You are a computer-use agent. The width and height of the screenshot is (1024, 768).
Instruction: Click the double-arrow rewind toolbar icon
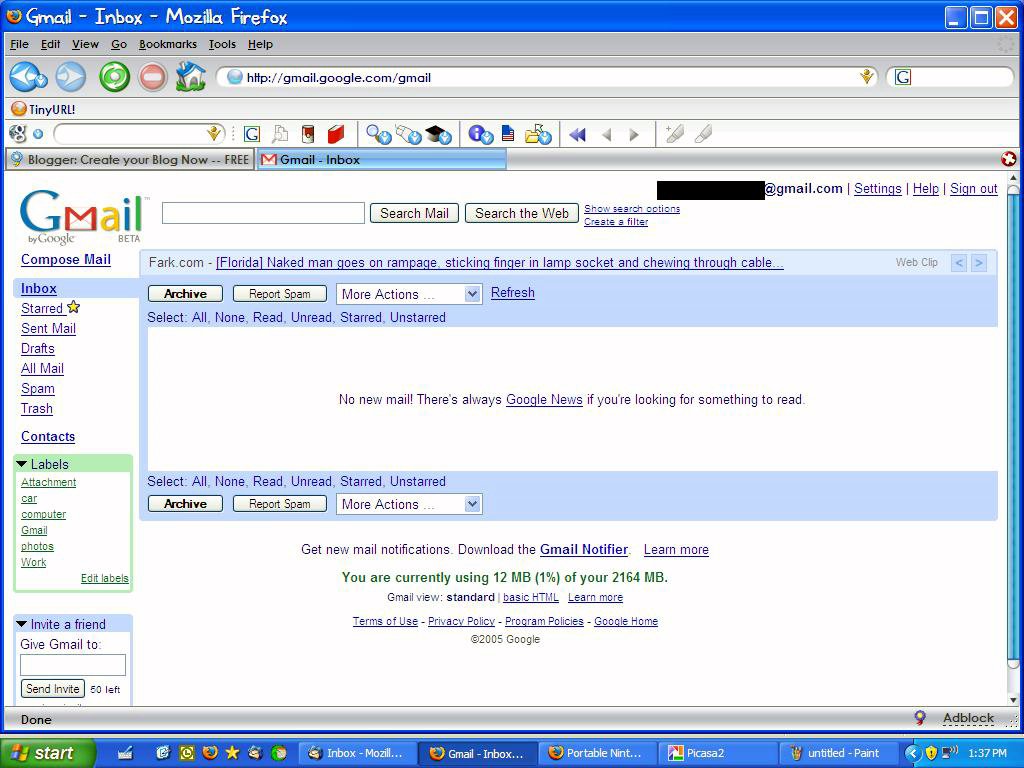click(577, 135)
